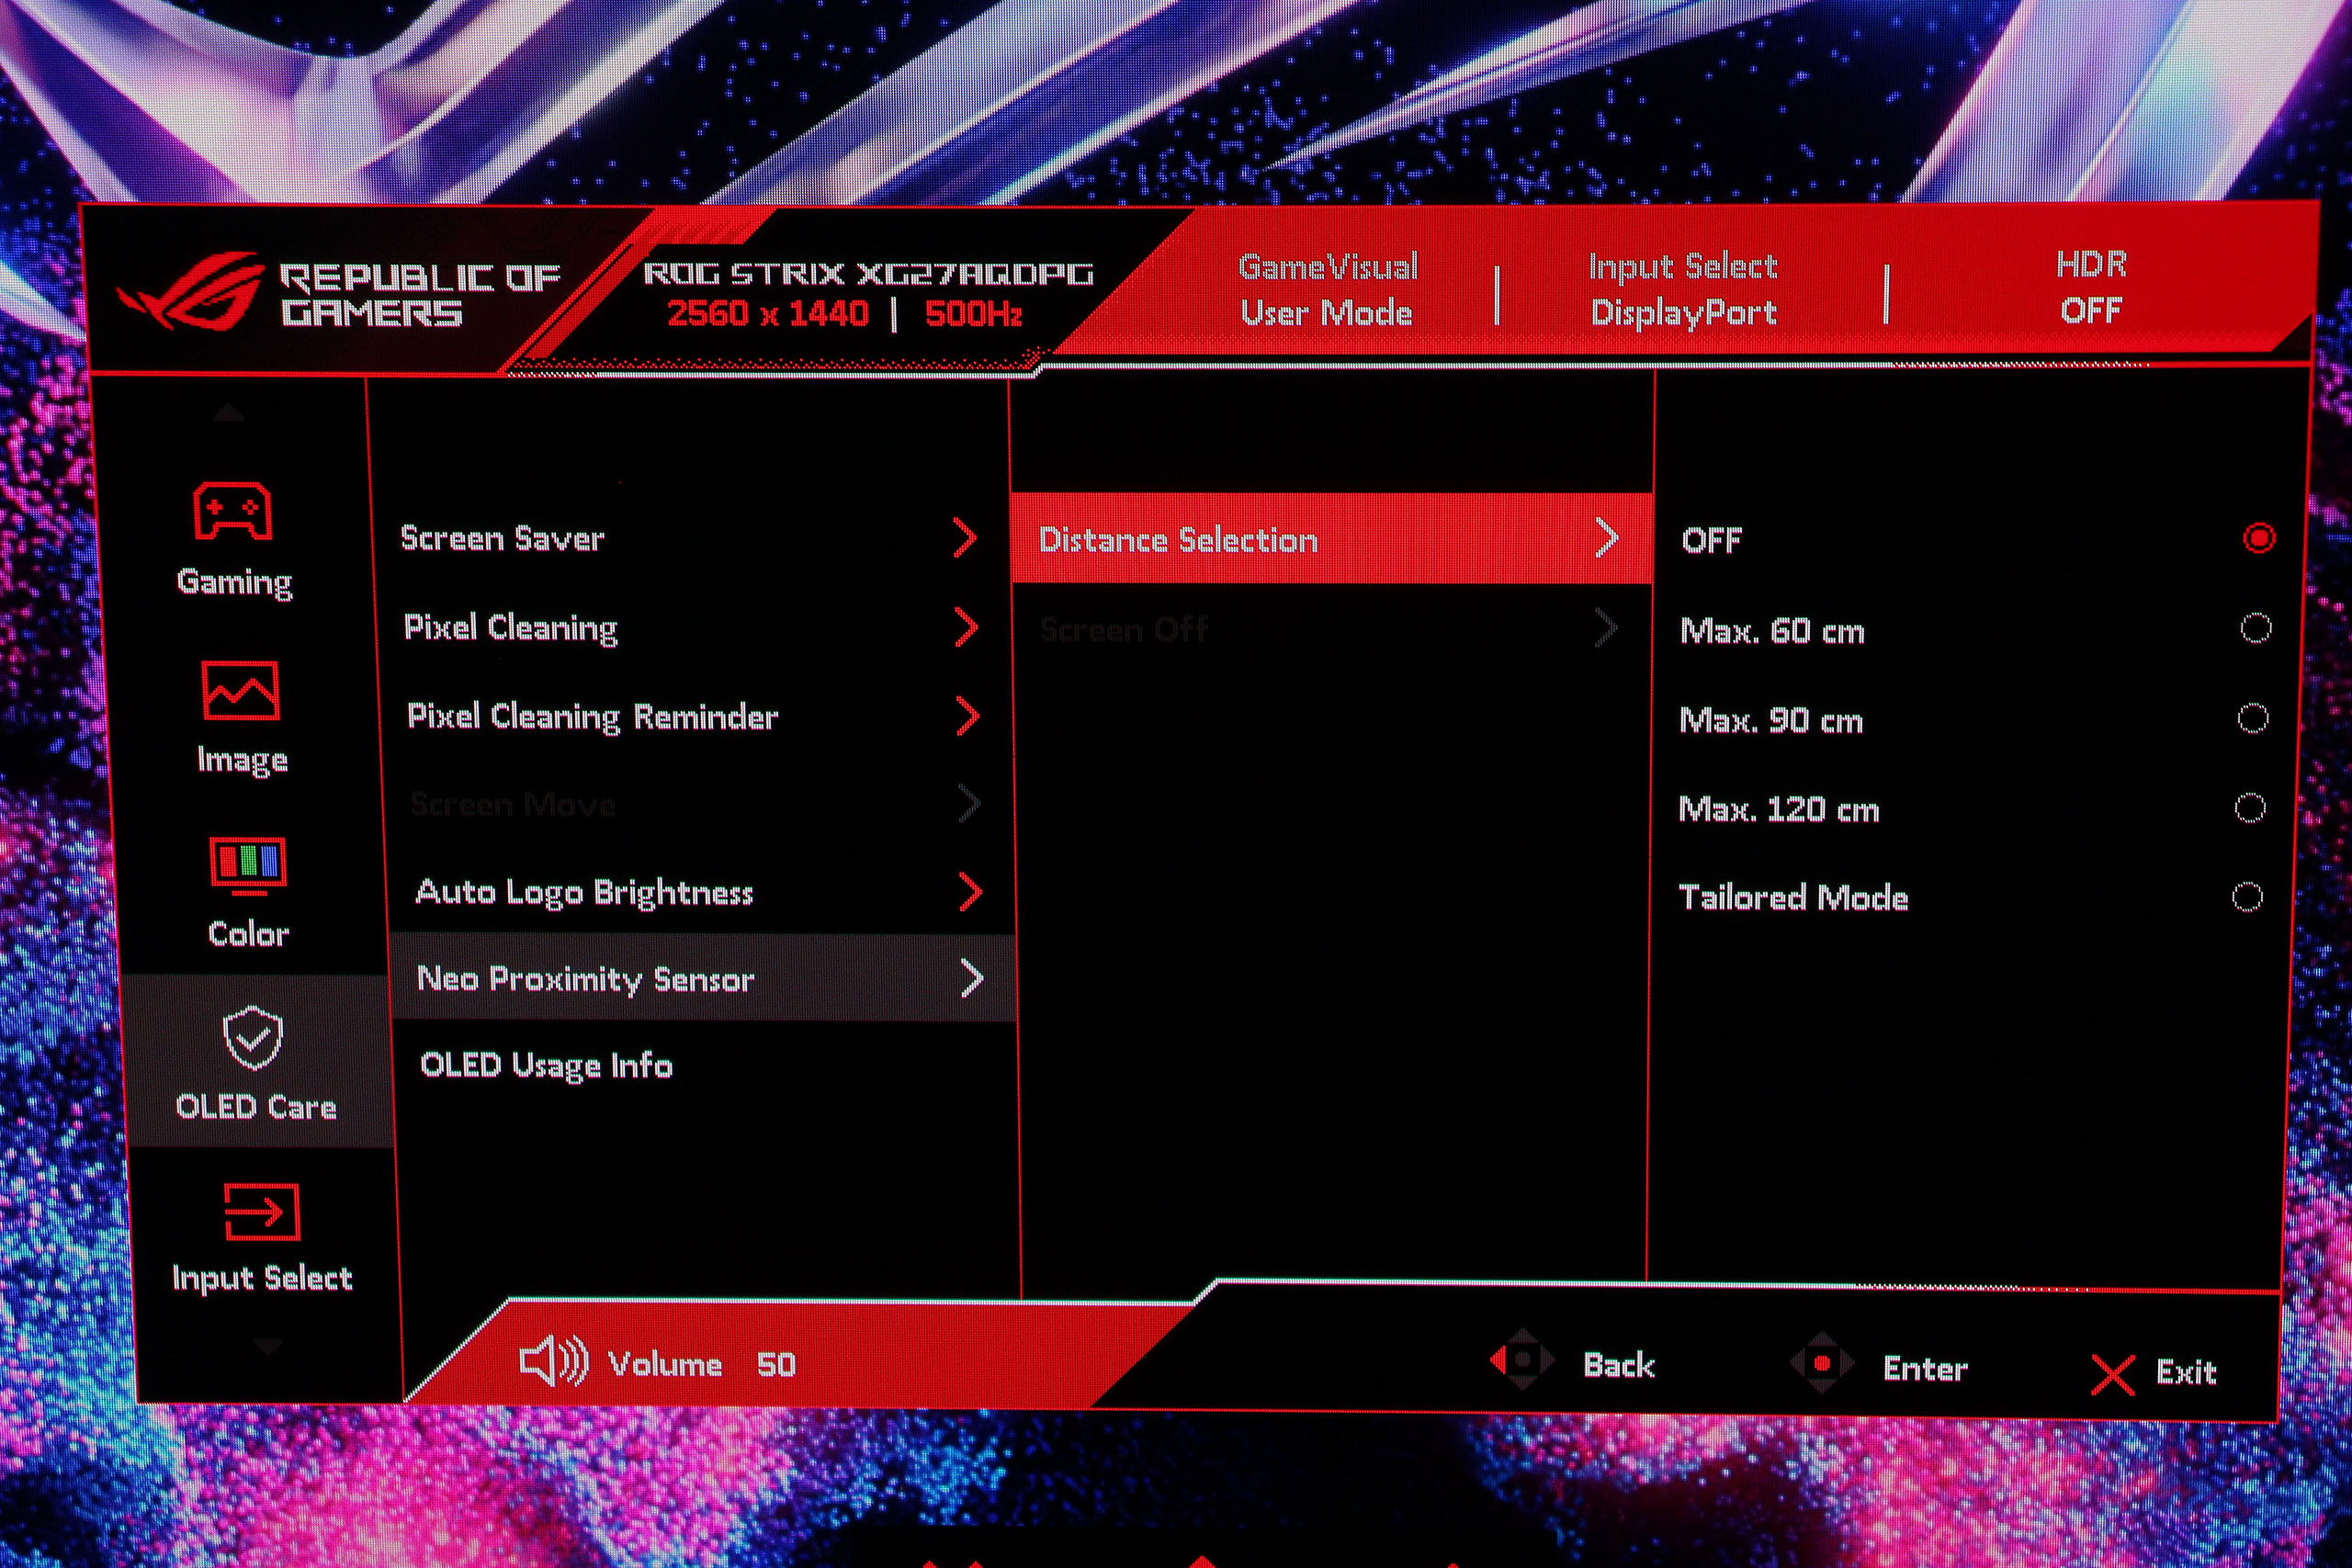Click the Enter button label
2352x1568 pixels.
pyautogui.click(x=1924, y=1368)
